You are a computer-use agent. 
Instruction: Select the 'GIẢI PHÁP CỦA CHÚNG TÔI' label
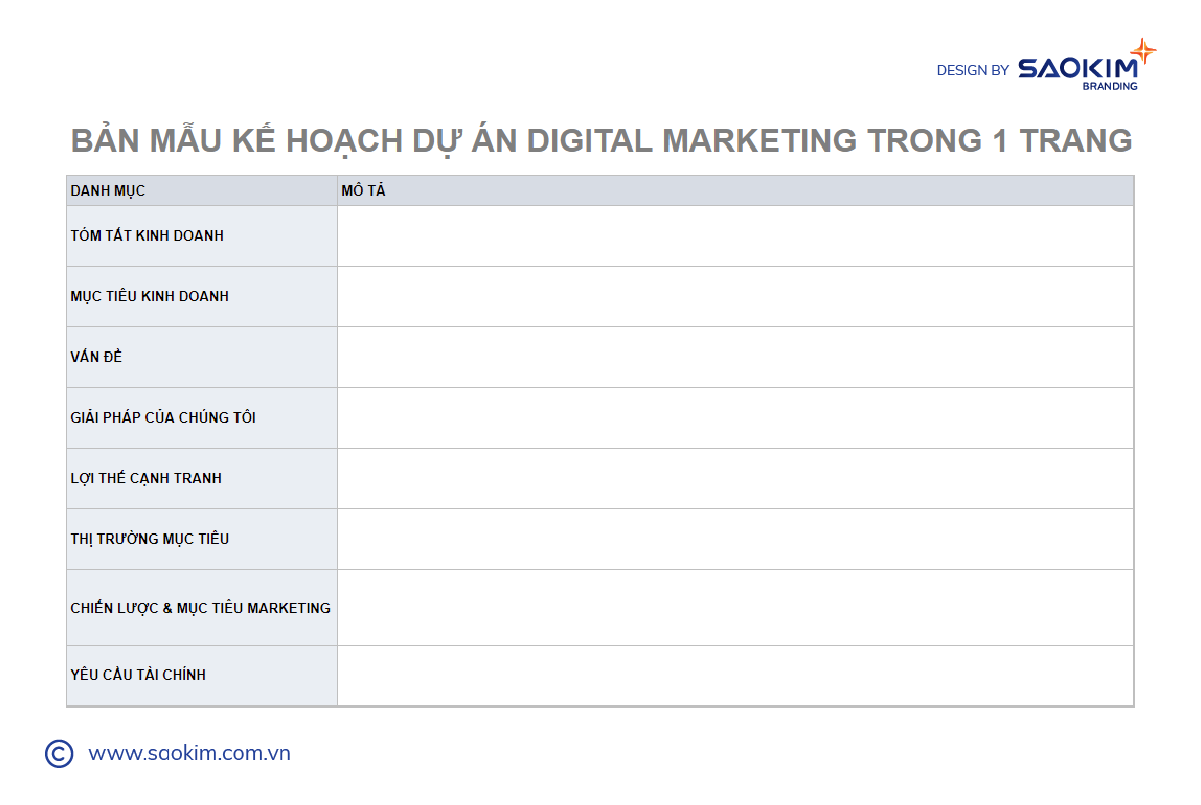[x=163, y=417]
